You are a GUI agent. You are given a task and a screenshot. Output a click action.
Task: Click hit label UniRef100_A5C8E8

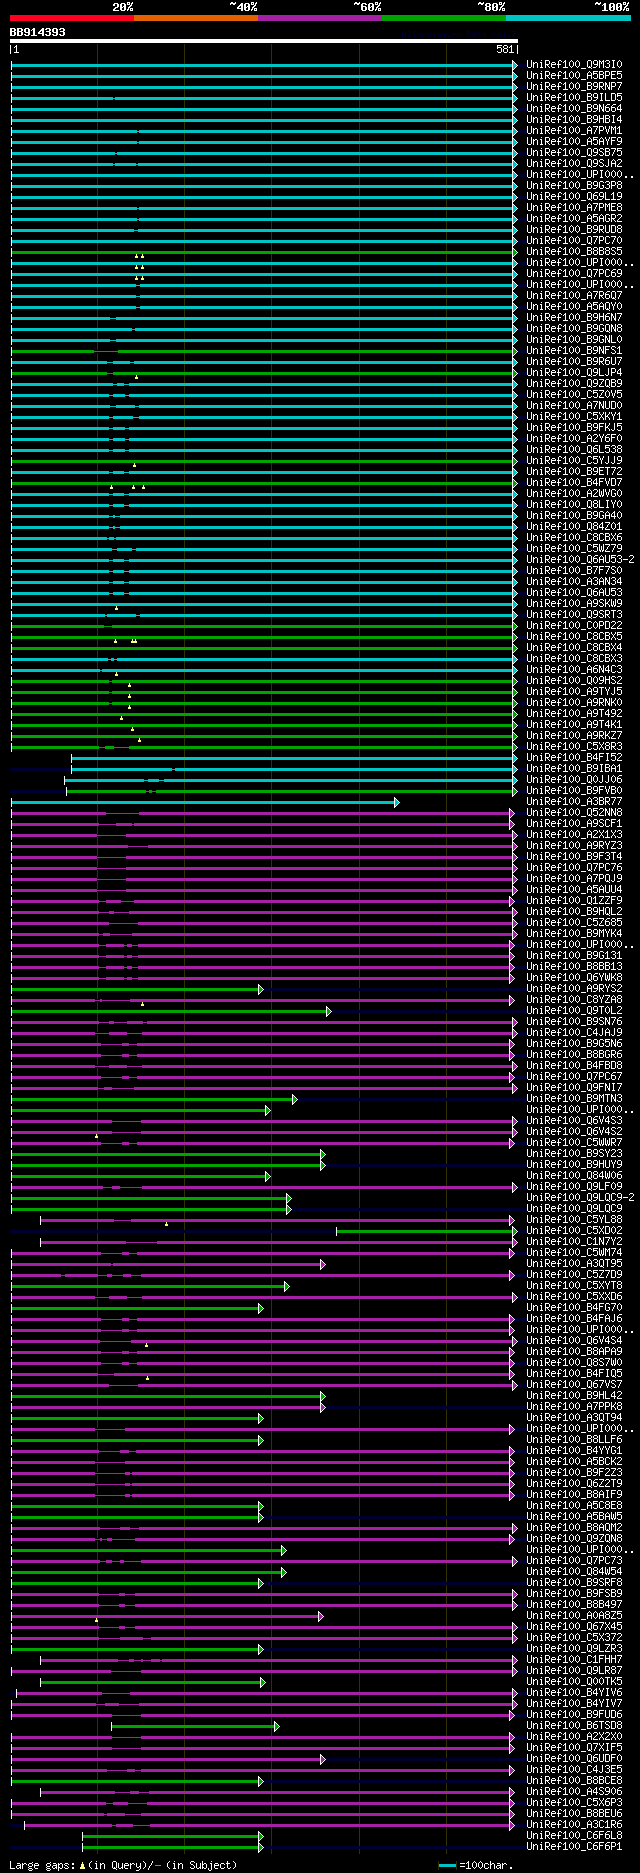(x=574, y=1506)
